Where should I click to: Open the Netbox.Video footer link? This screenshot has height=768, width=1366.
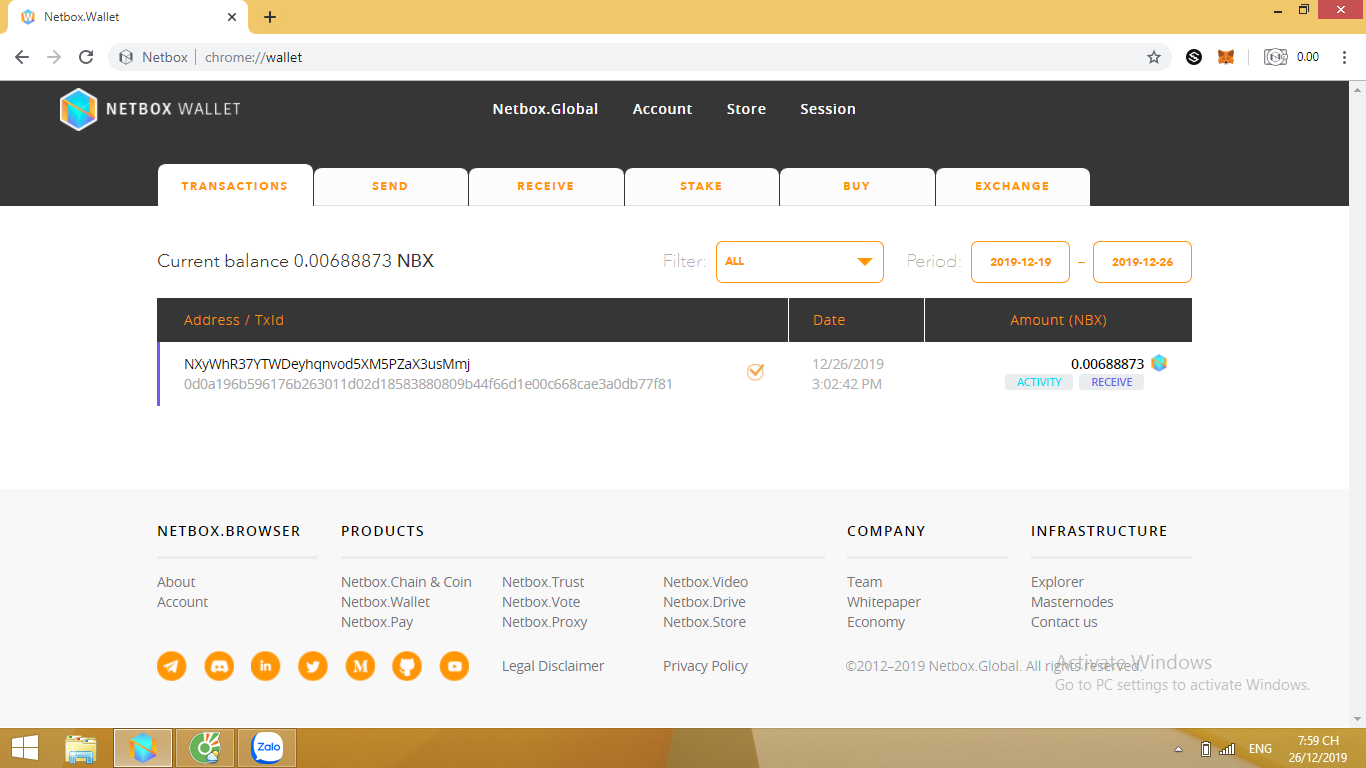pos(705,582)
